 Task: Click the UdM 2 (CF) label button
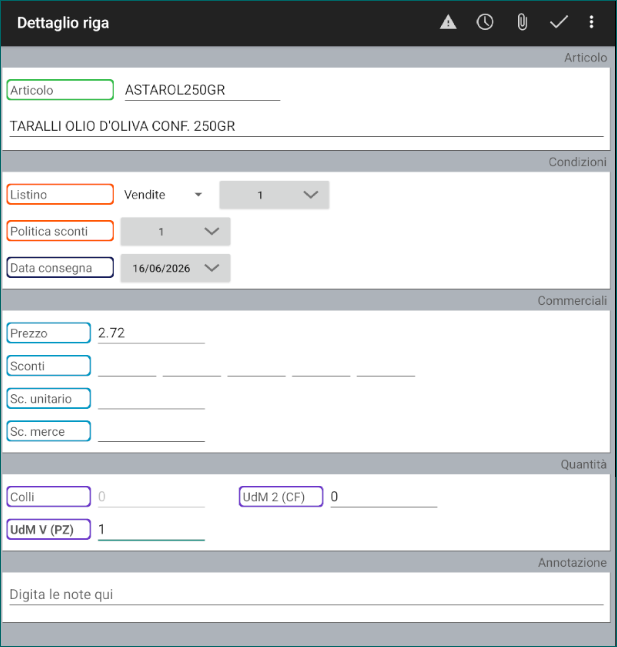pos(281,497)
